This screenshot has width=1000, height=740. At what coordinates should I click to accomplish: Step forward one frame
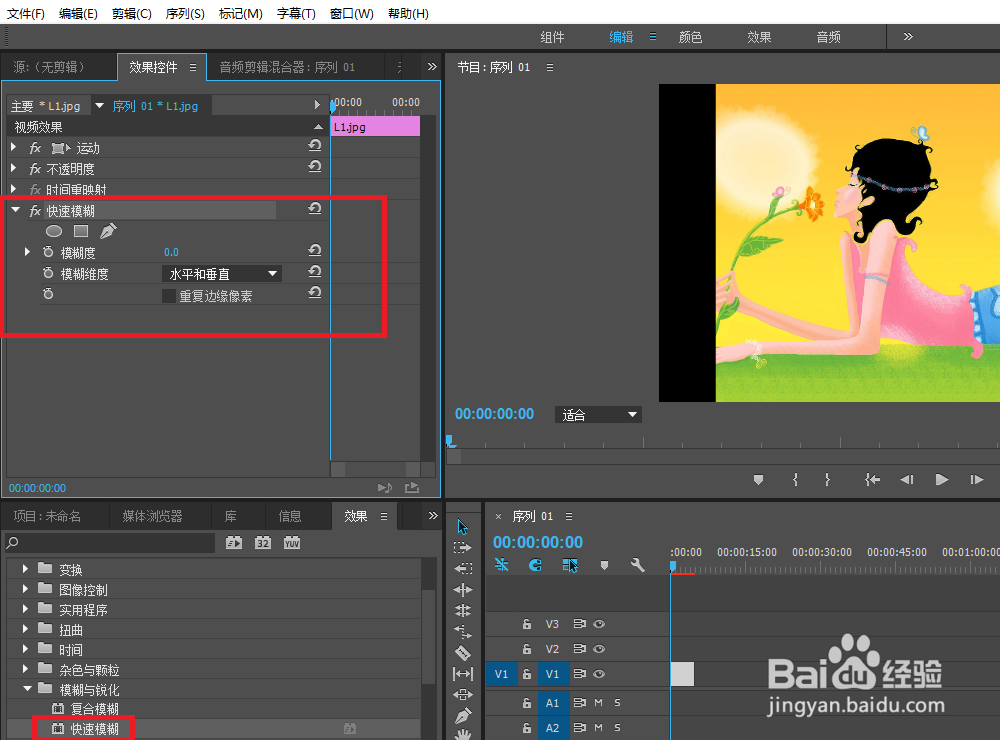[976, 480]
